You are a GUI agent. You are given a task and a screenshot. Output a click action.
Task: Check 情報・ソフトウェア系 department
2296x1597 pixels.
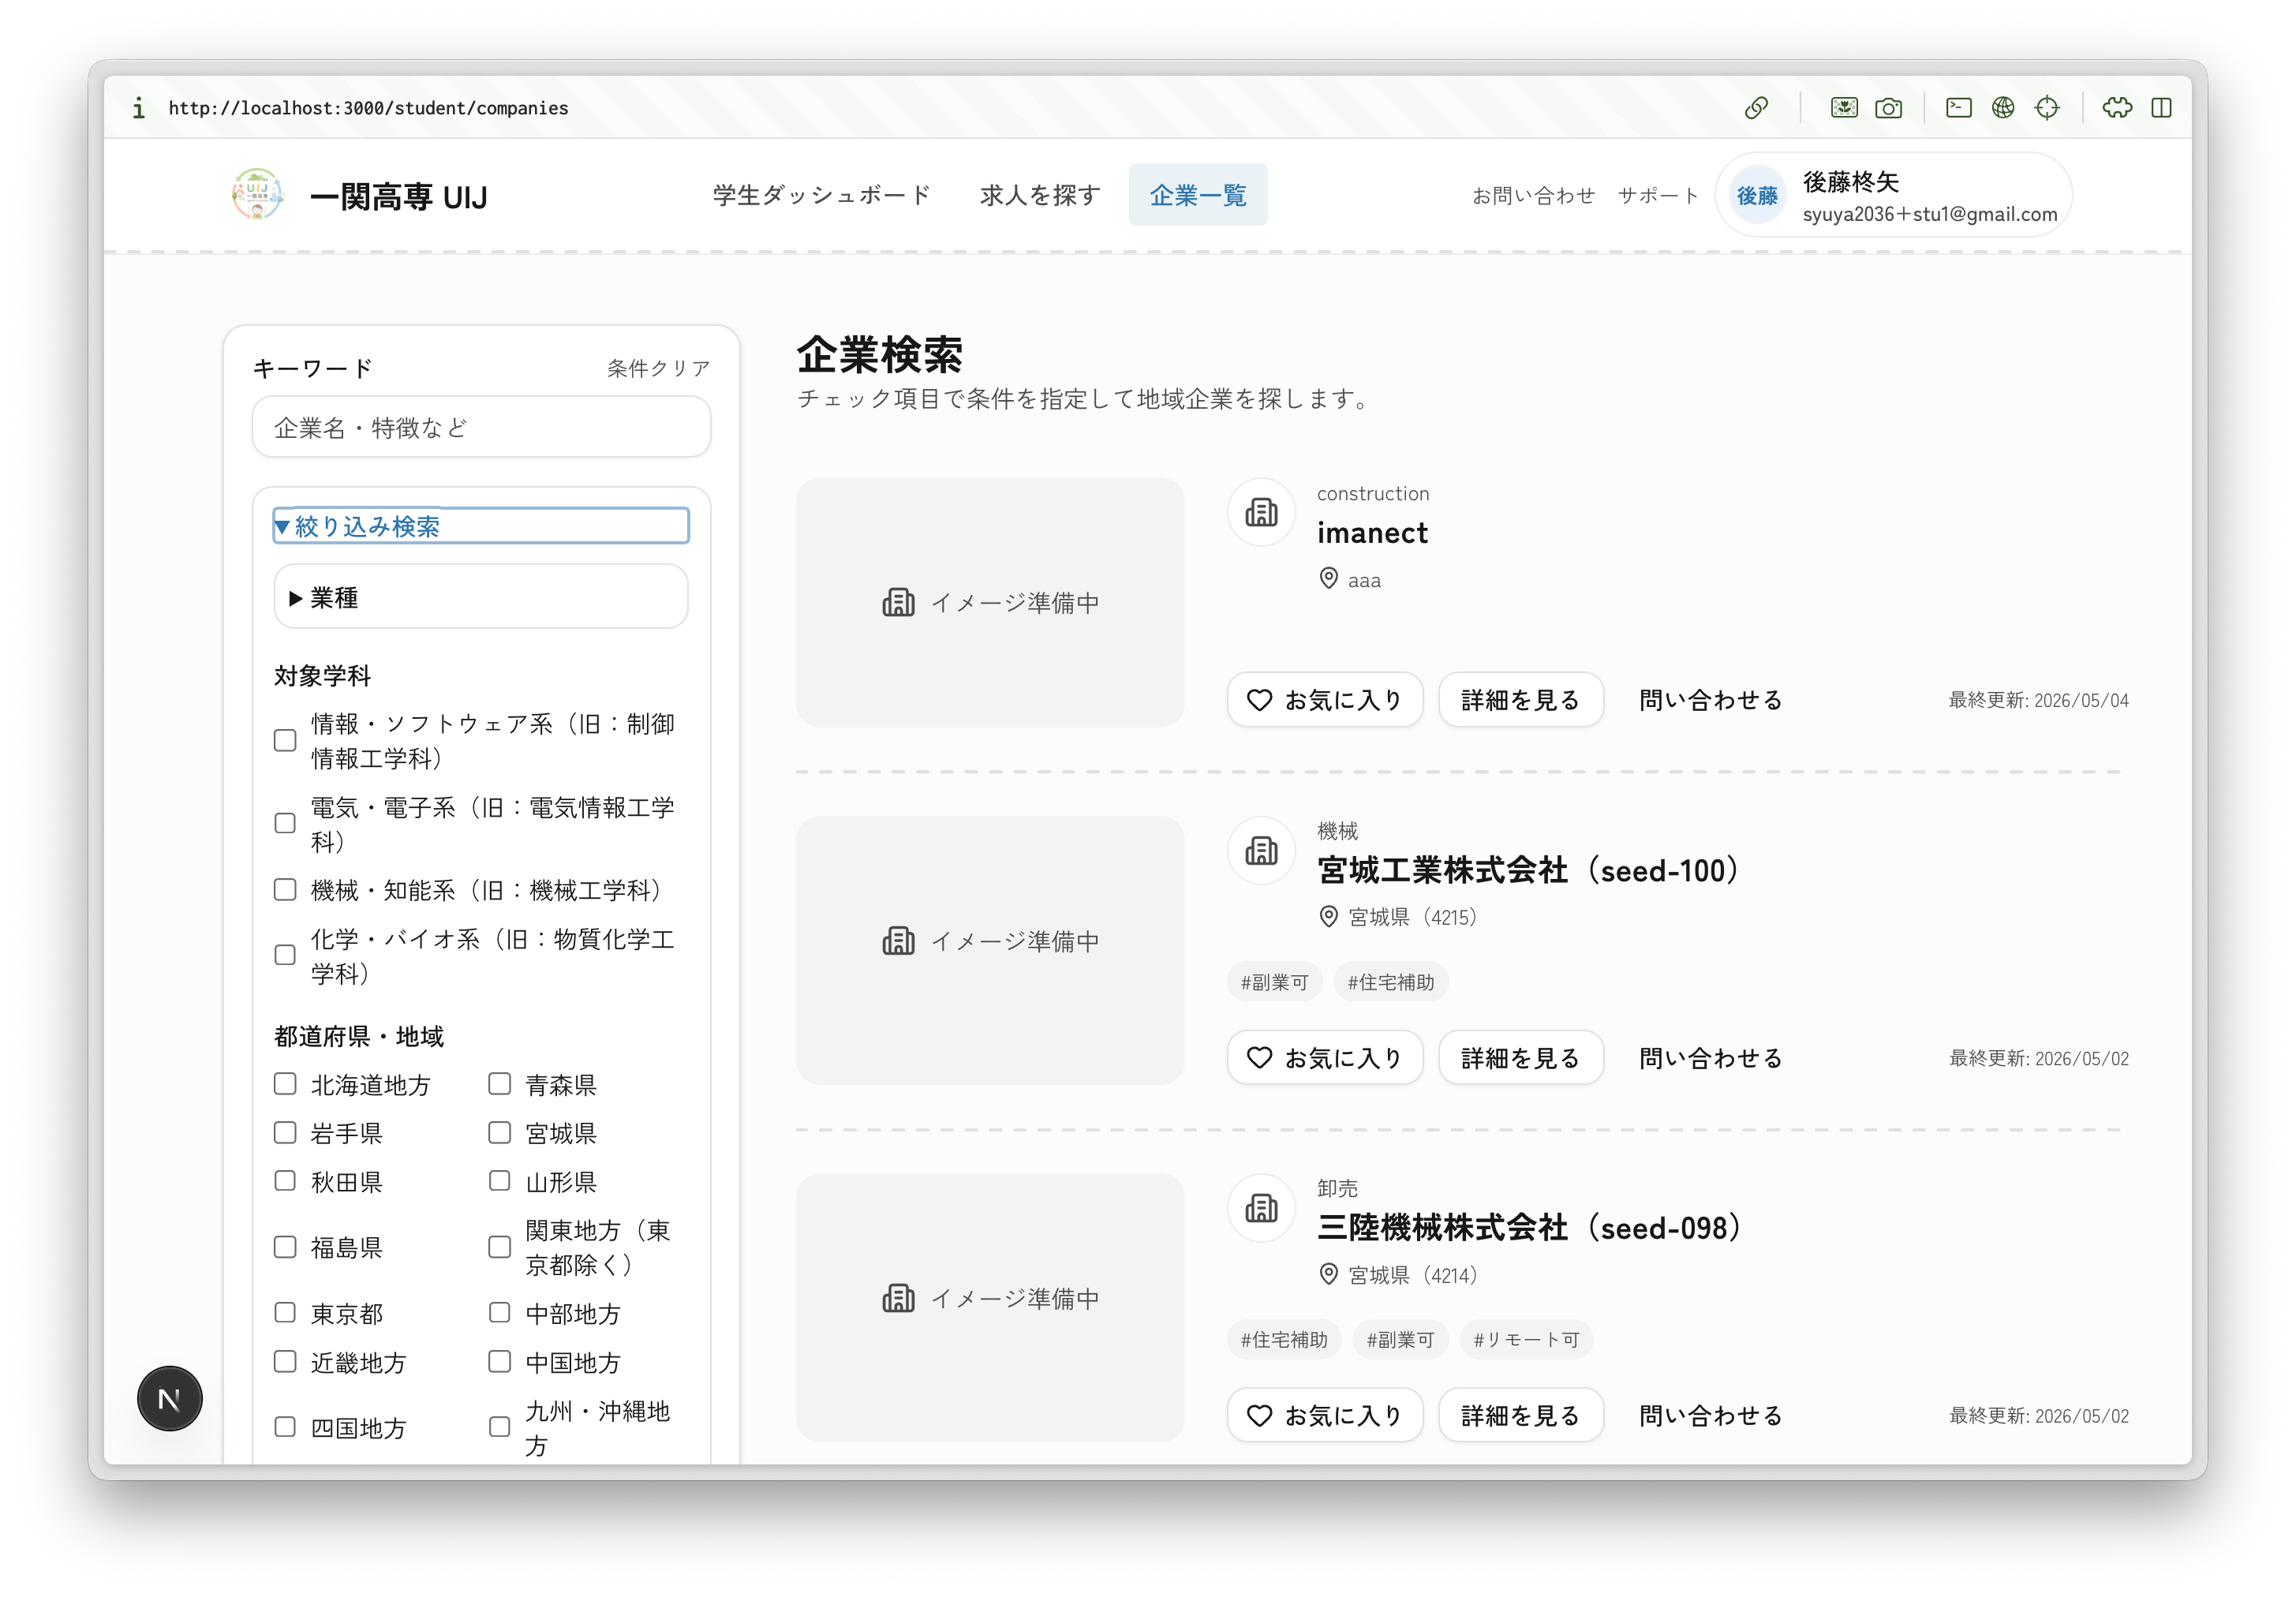[285, 741]
